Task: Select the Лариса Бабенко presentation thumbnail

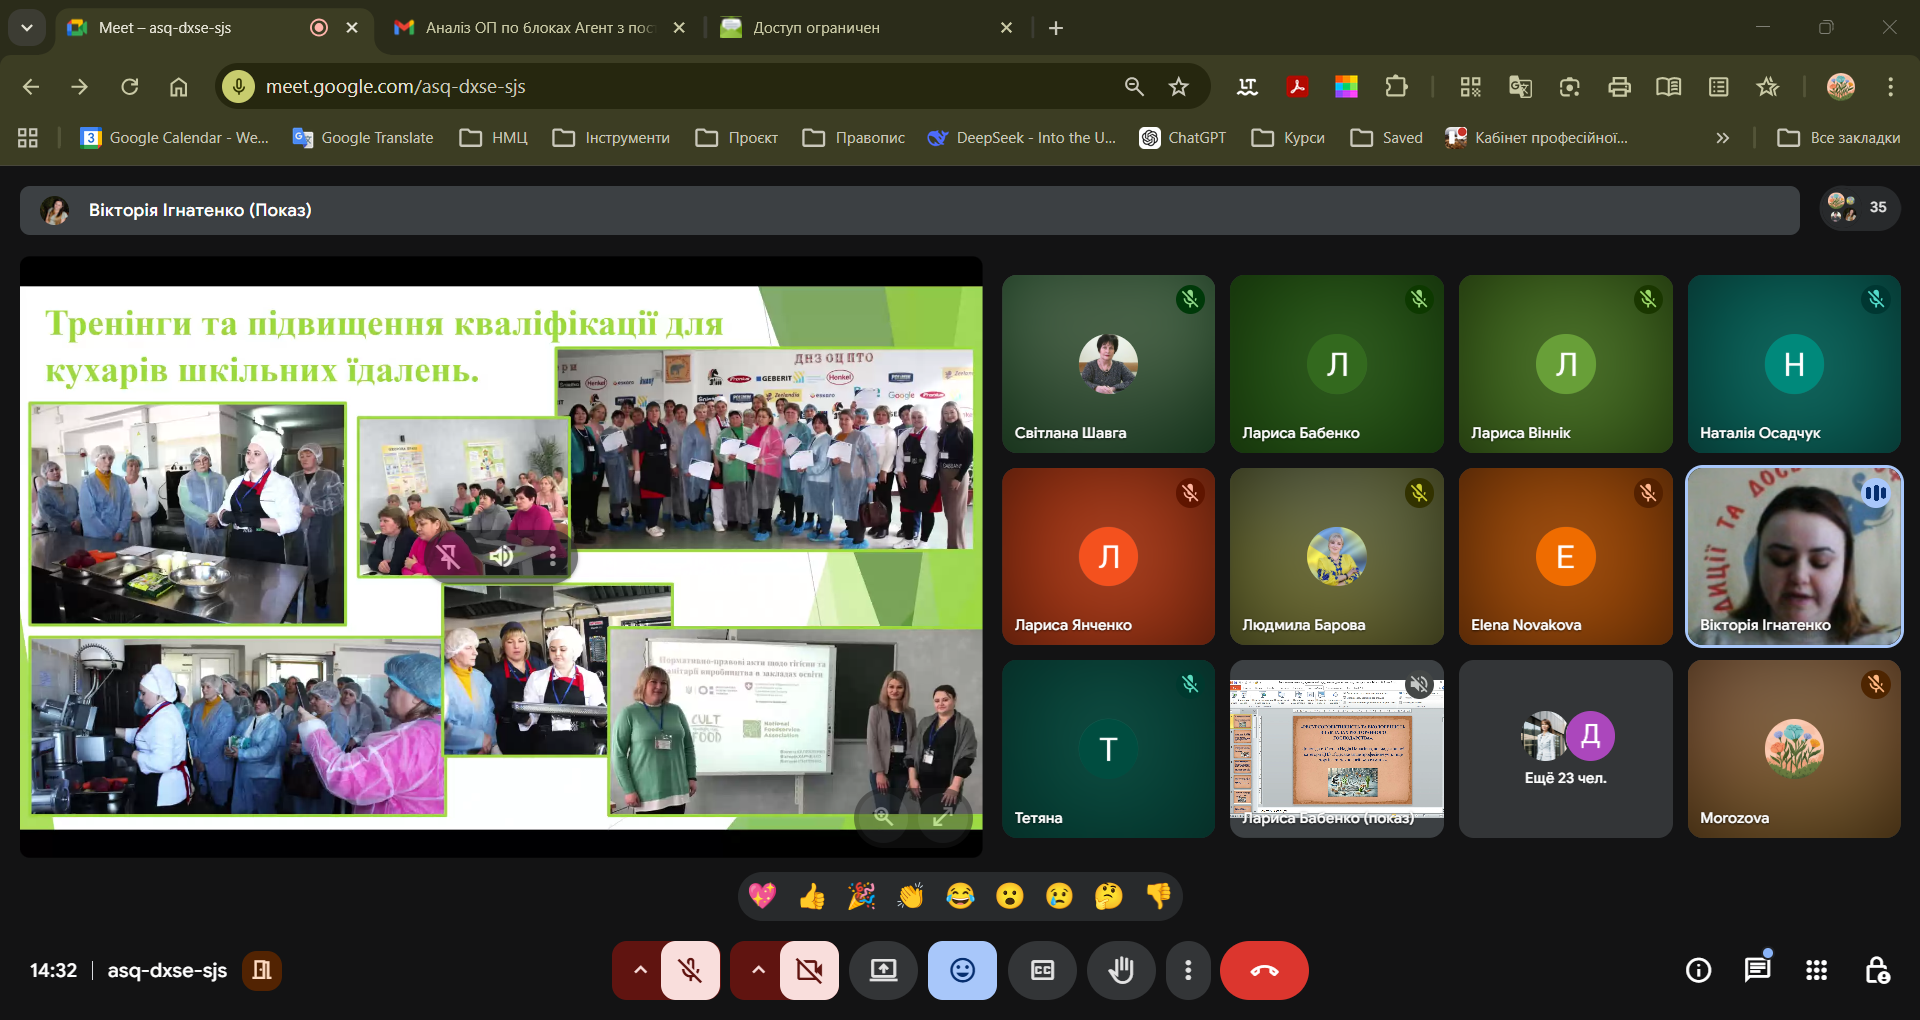Action: tap(1336, 748)
